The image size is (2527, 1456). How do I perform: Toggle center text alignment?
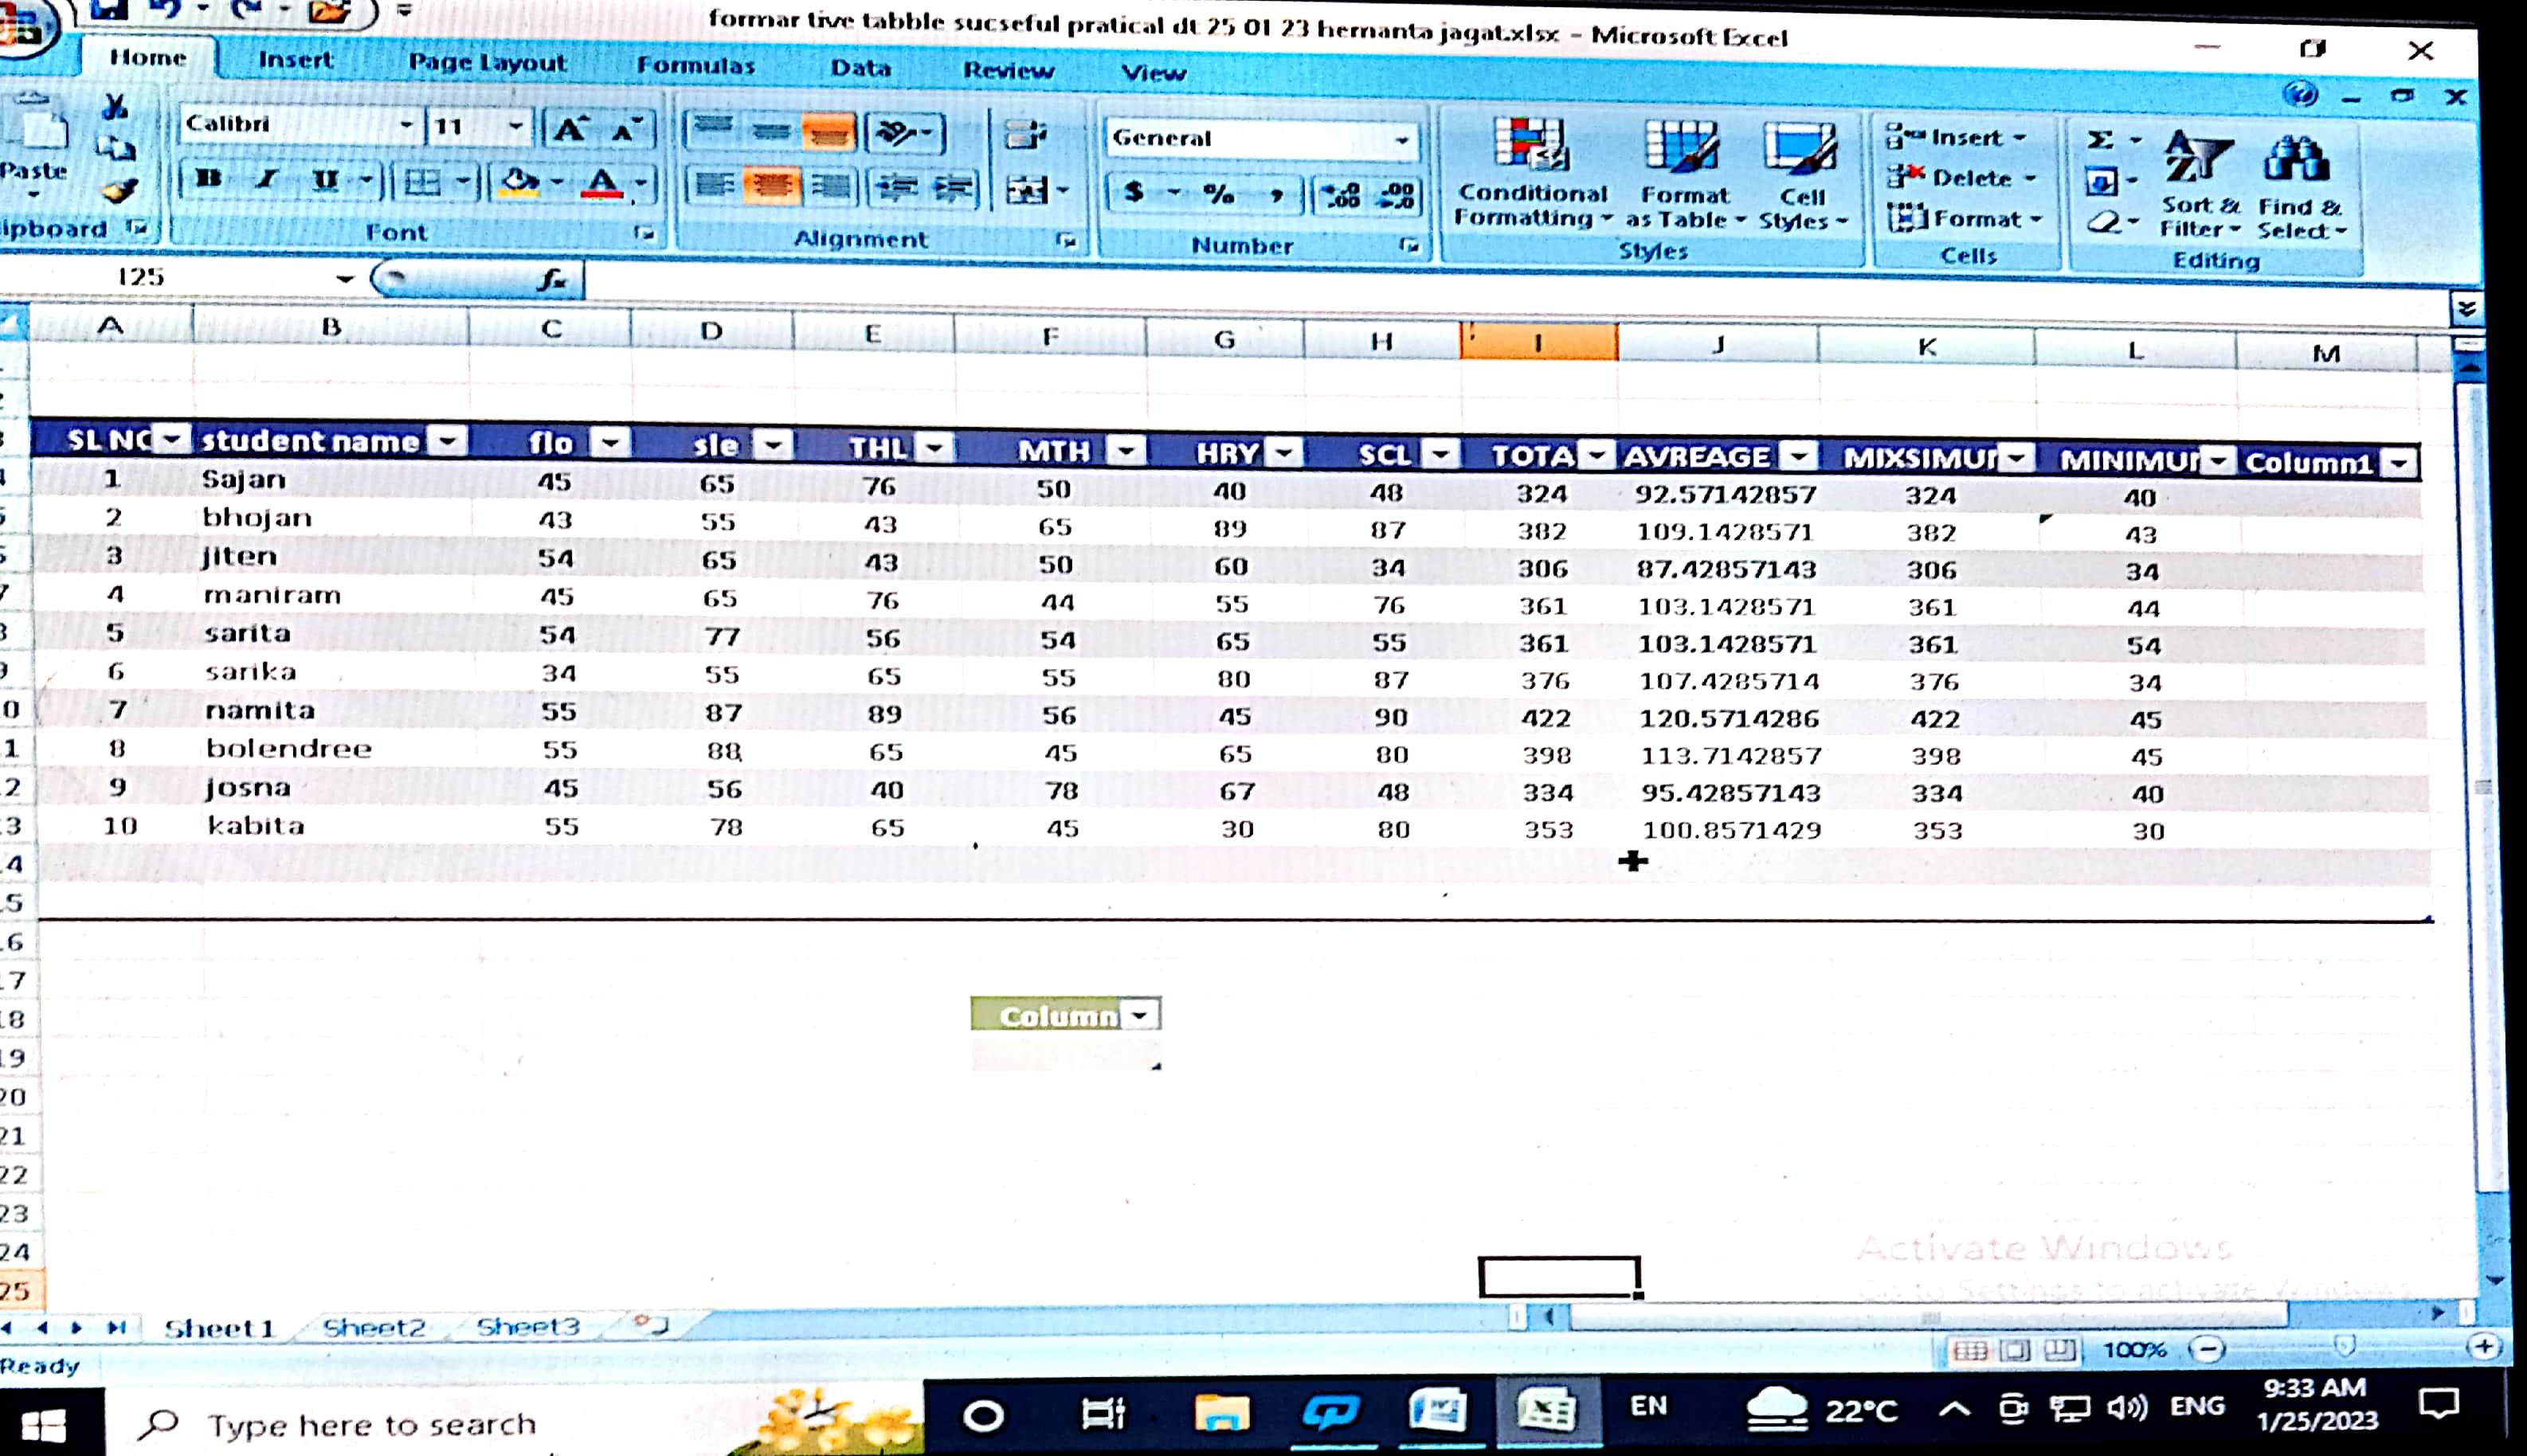[771, 186]
